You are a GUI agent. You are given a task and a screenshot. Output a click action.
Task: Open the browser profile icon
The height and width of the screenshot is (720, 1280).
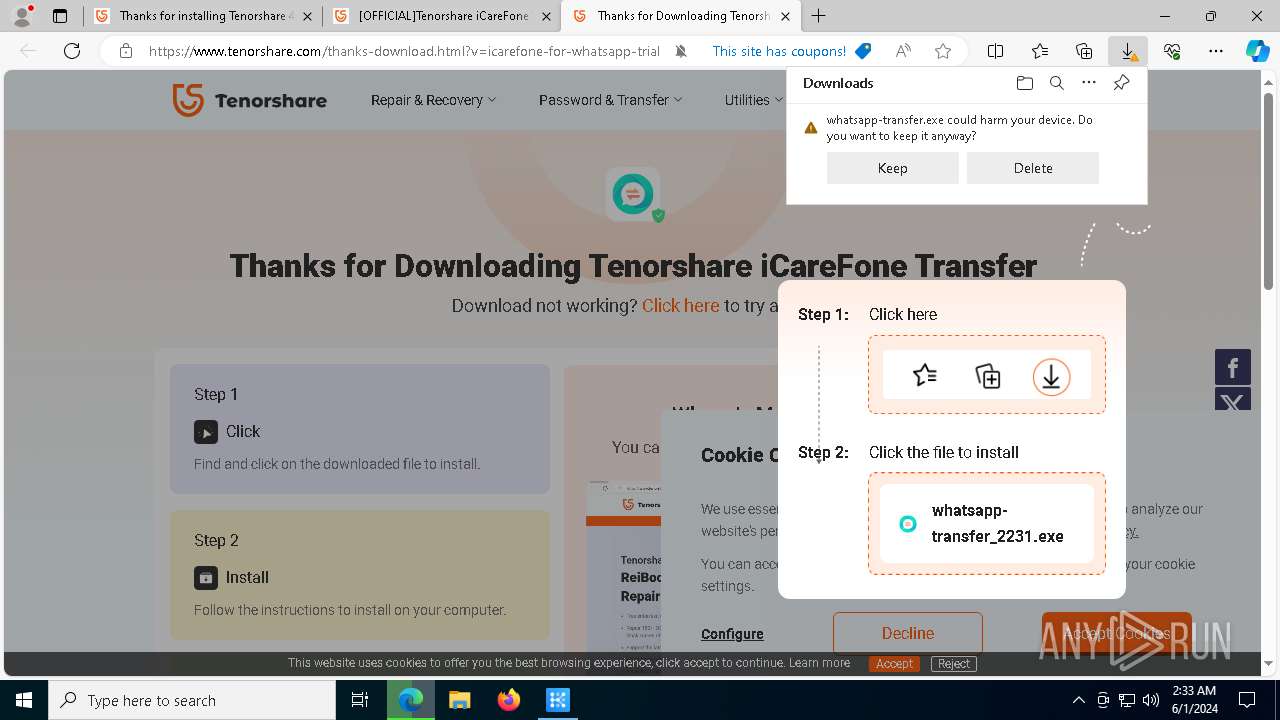coord(22,15)
